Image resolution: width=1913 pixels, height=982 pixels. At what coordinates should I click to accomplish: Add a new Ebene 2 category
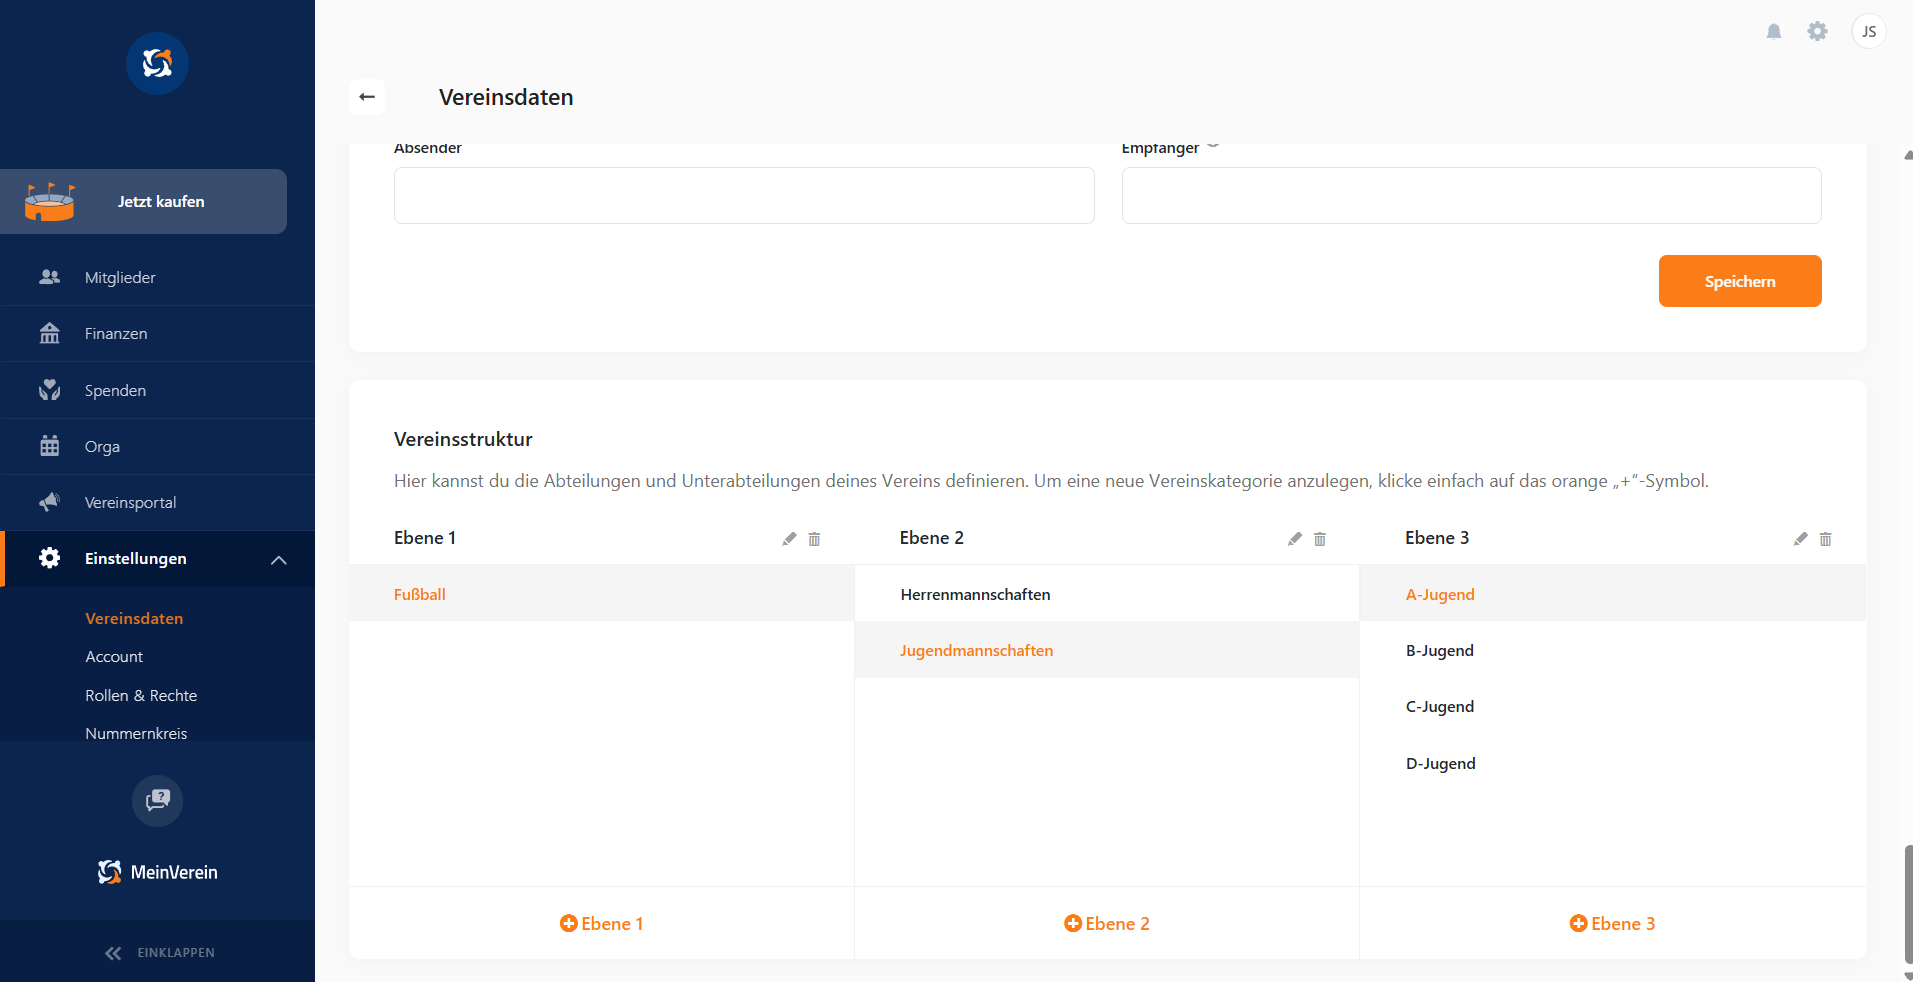click(x=1106, y=924)
